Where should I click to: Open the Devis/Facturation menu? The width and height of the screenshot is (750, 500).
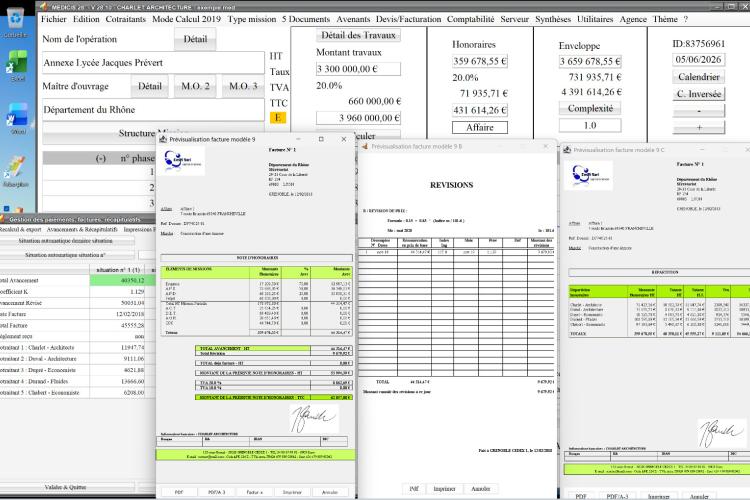tap(408, 19)
